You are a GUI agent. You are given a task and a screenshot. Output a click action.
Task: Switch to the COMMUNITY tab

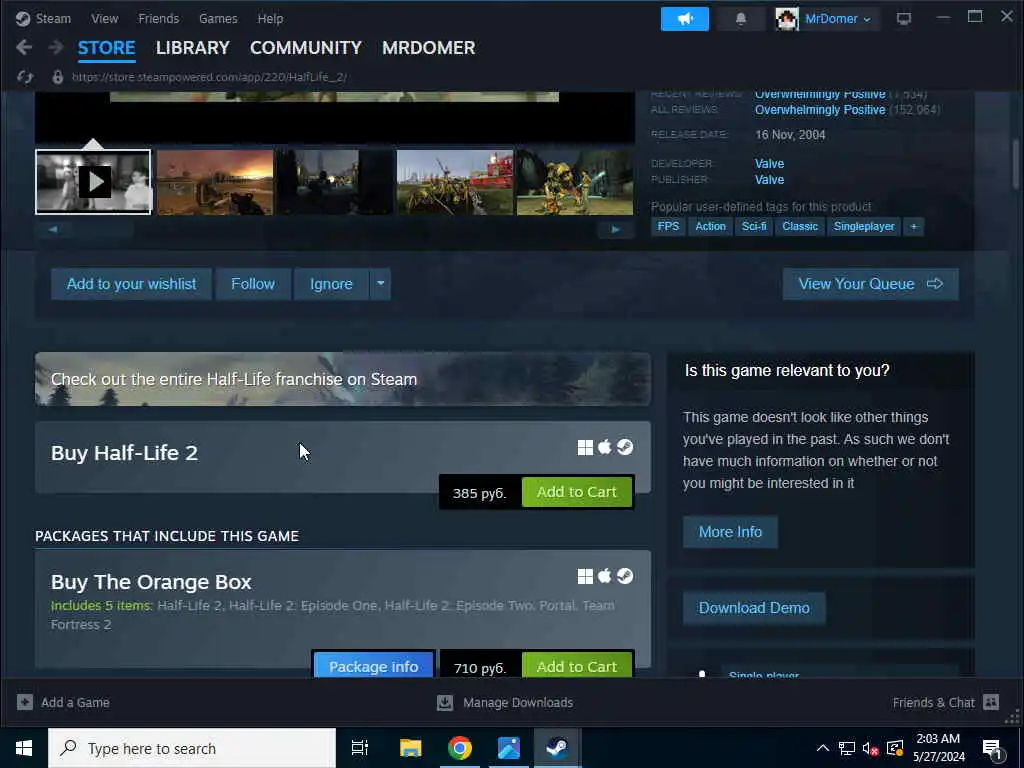[x=306, y=48]
